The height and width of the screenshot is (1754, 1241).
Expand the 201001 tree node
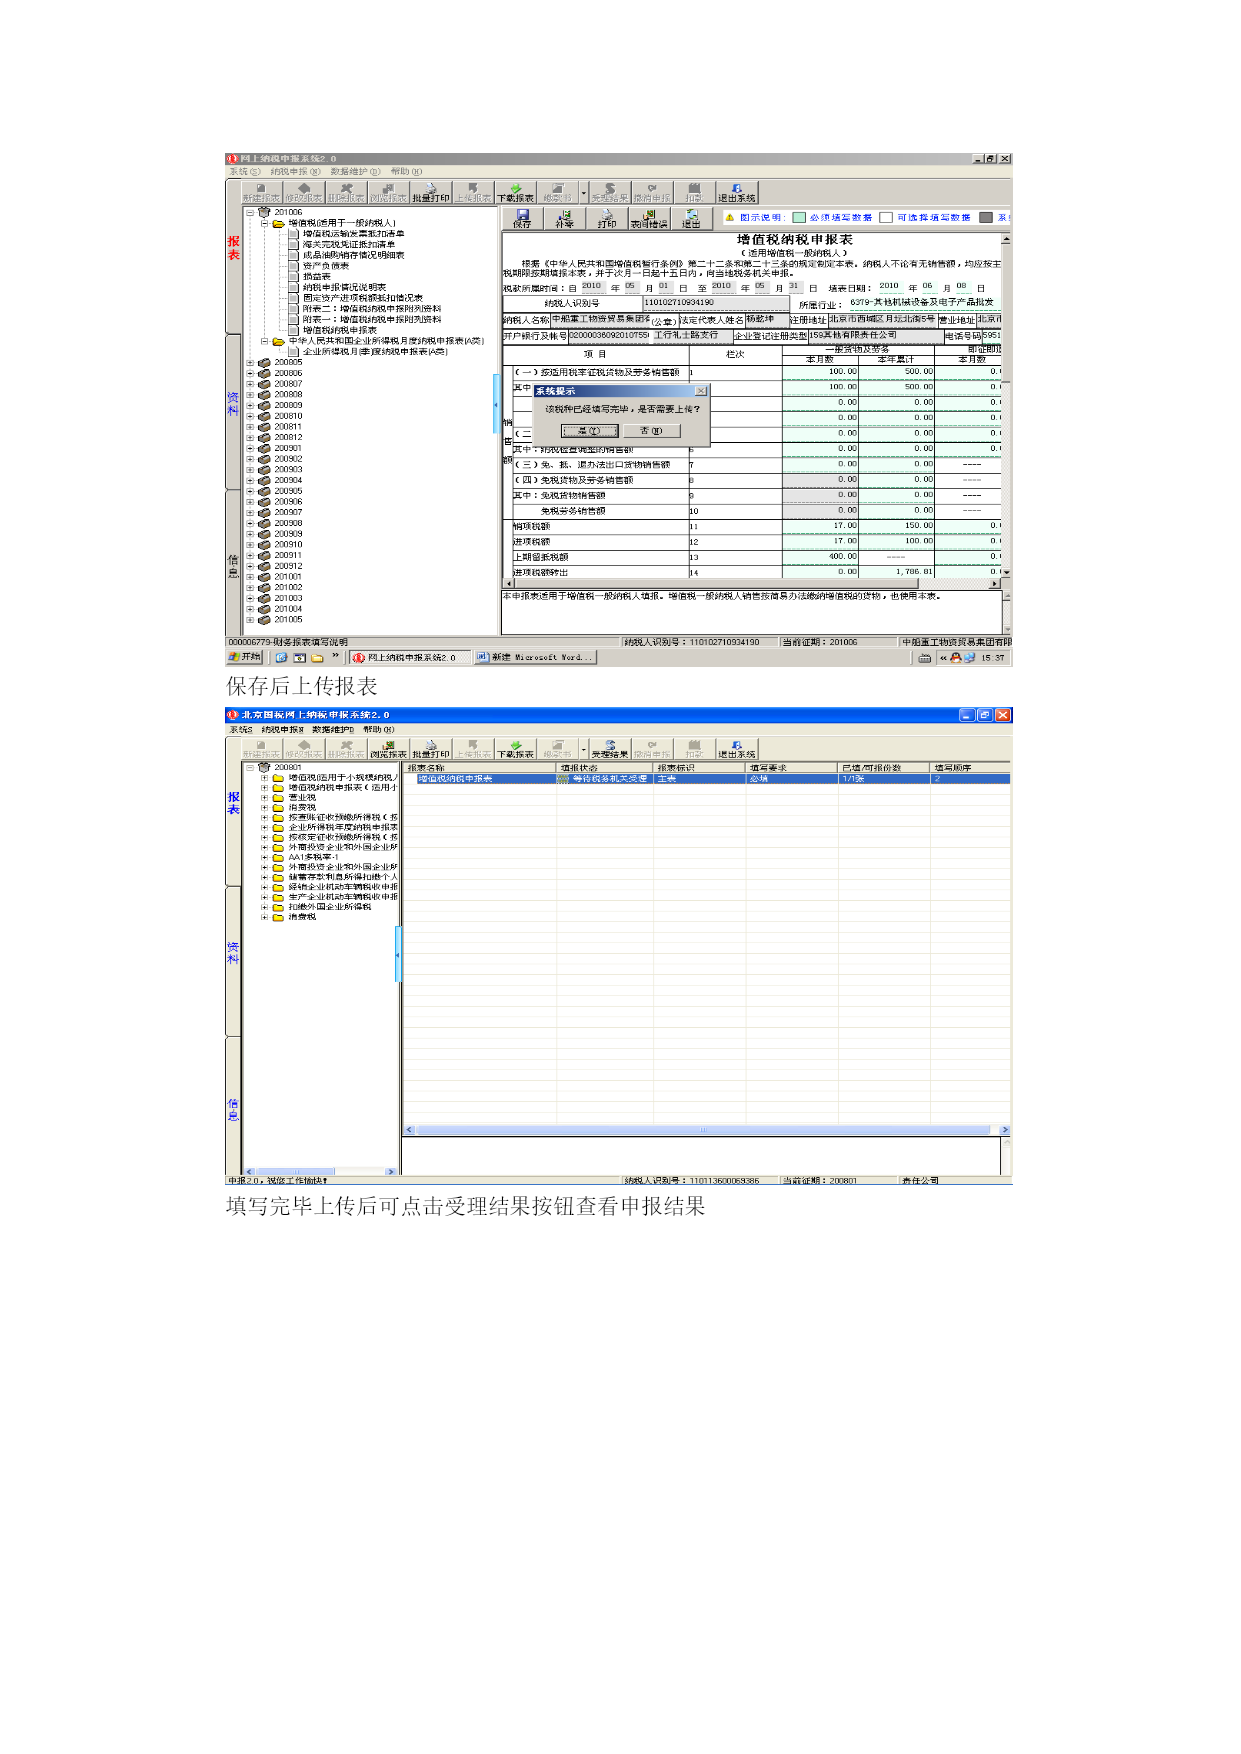click(250, 577)
